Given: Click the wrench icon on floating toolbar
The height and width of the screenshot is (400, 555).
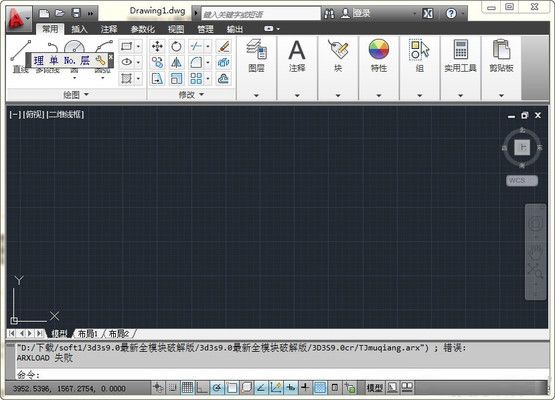Looking at the screenshot, I should 101,61.
